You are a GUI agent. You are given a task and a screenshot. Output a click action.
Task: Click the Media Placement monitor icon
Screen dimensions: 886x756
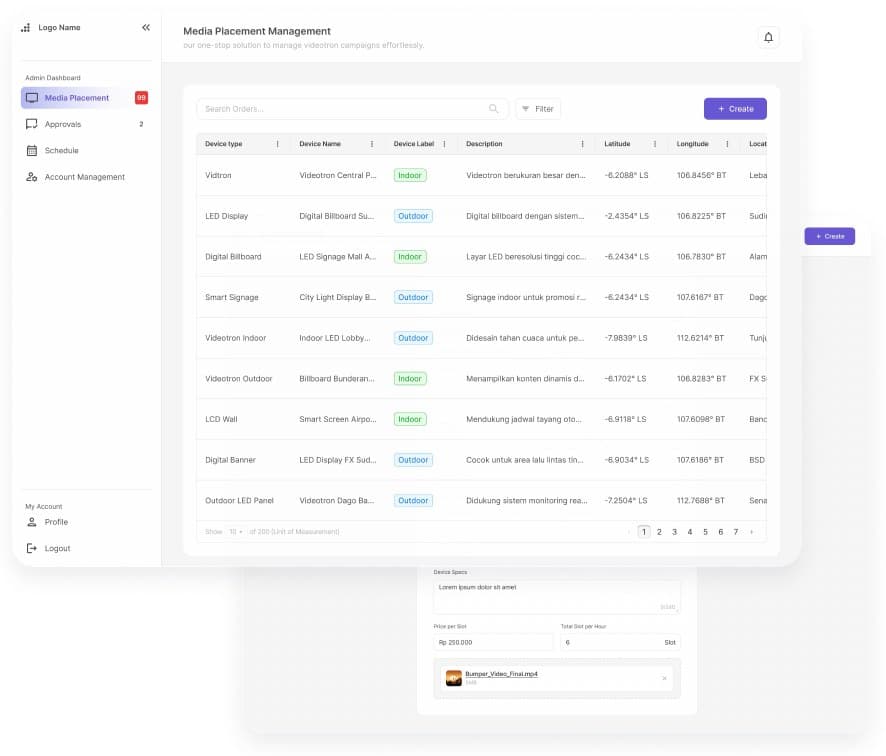click(x=32, y=98)
